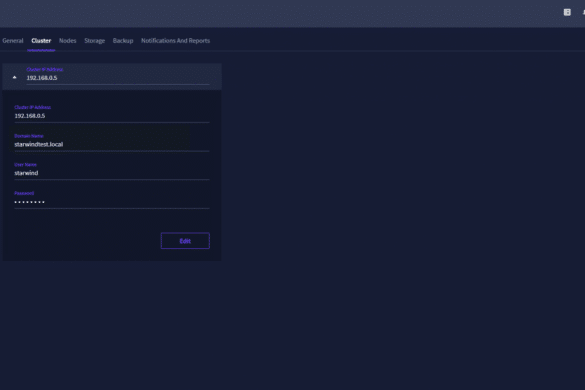The width and height of the screenshot is (585, 390).
Task: Select the Cluster tab
Action: coord(41,41)
